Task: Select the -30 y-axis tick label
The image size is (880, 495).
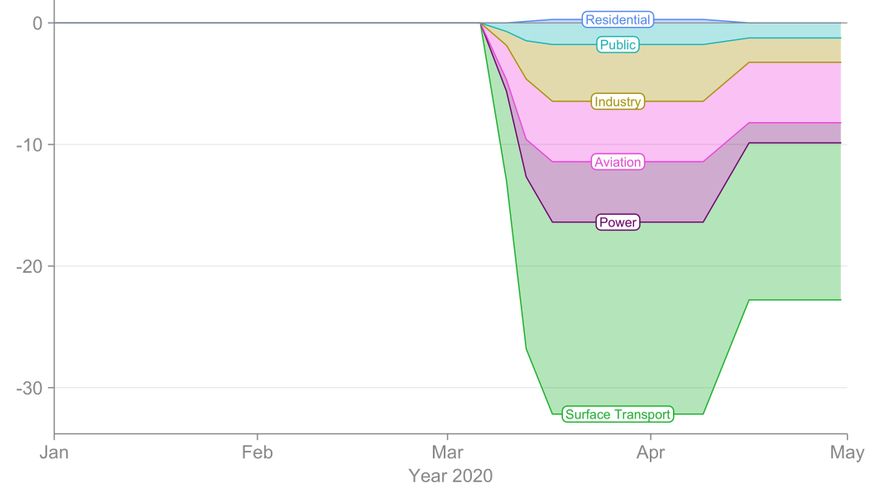Action: point(28,388)
